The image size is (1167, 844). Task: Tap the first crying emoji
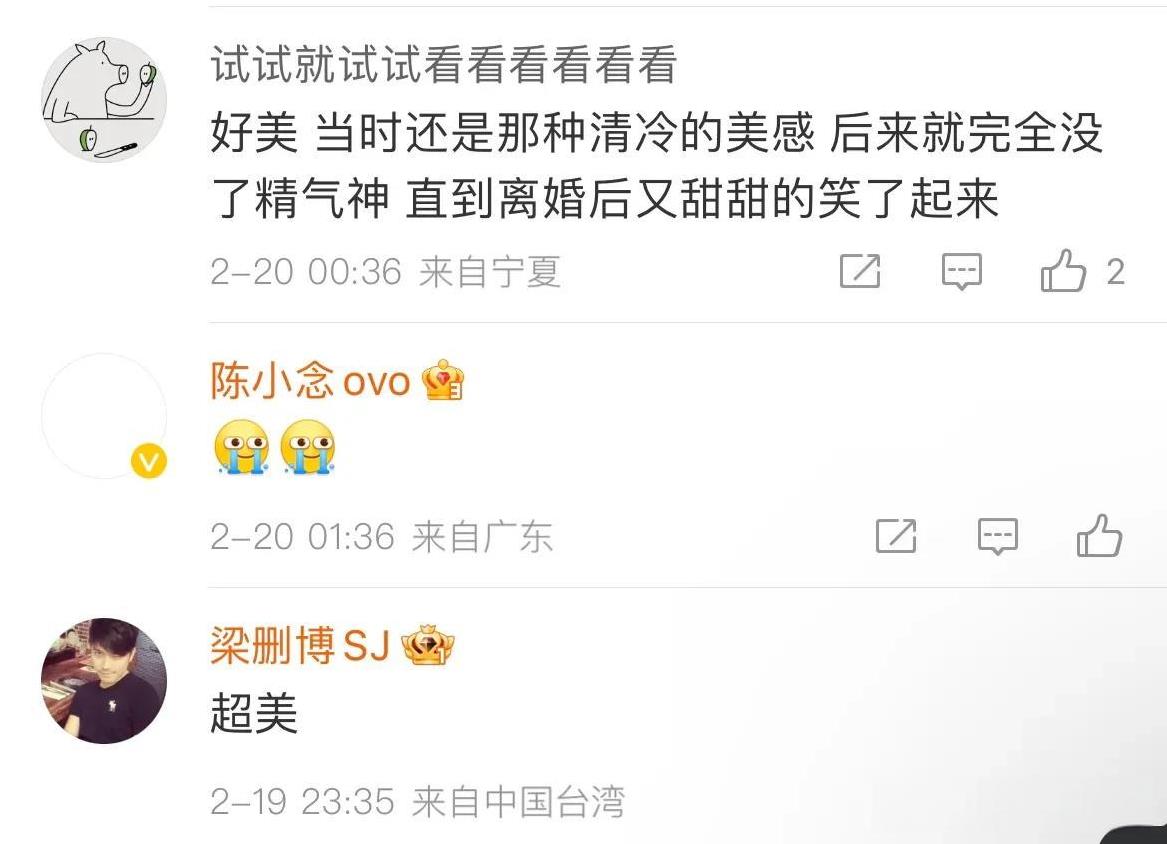[241, 447]
